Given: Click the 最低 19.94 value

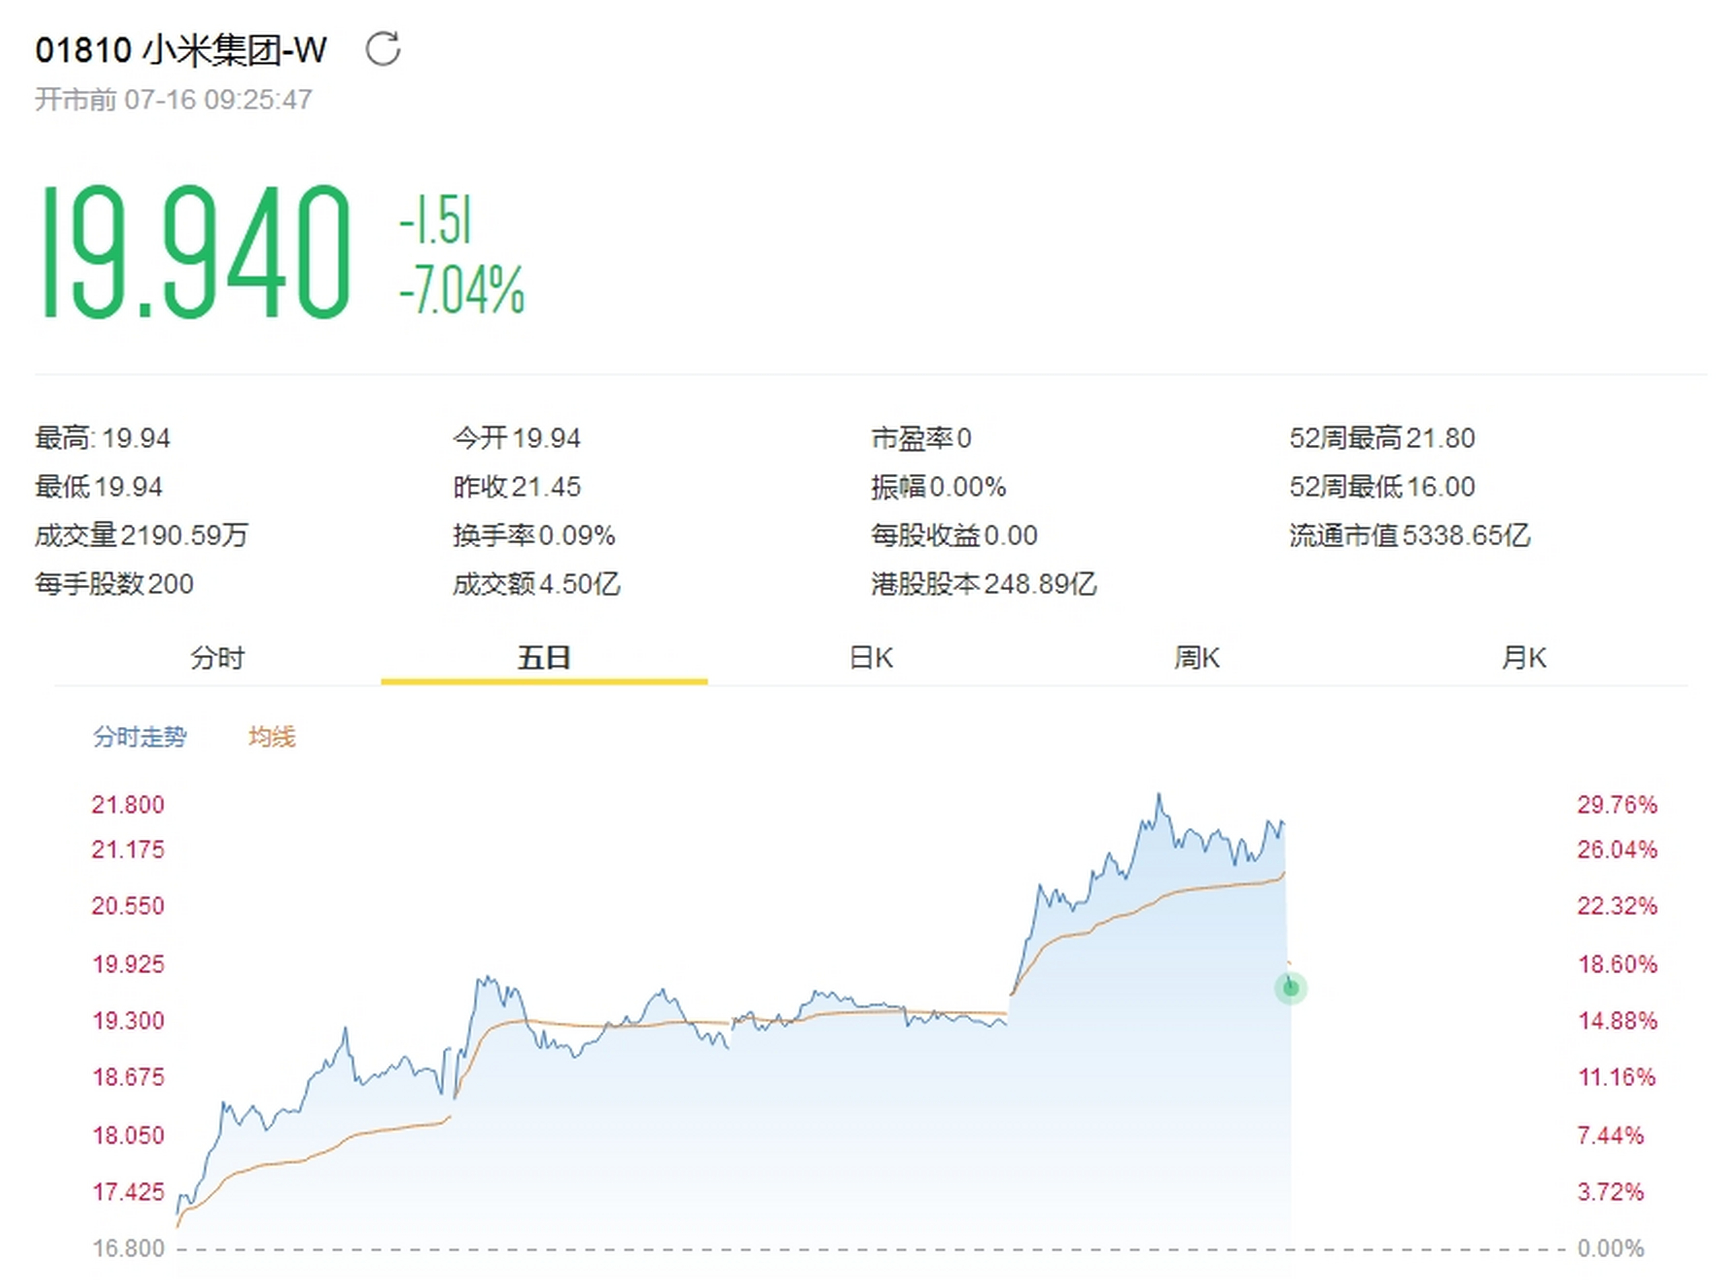Looking at the screenshot, I should [99, 487].
